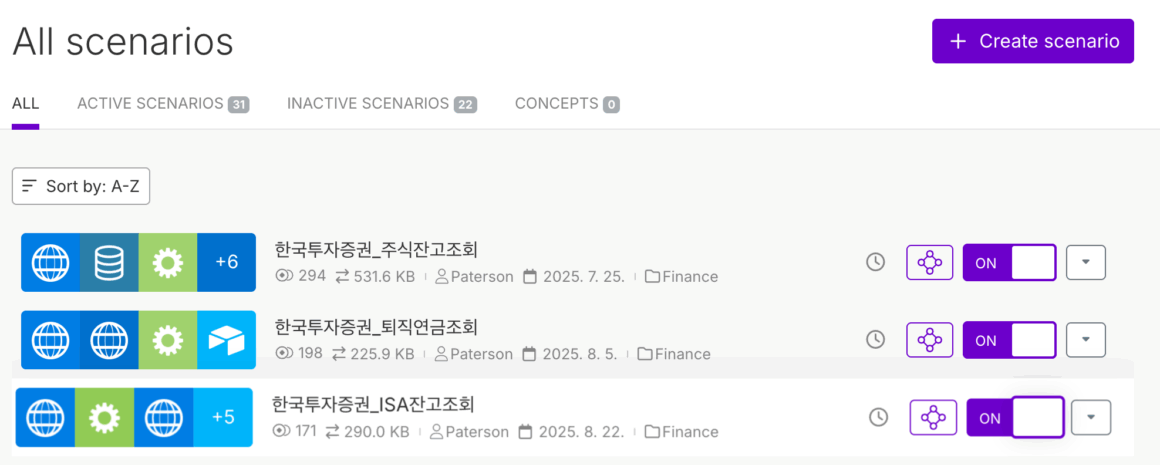The height and width of the screenshot is (465, 1160).
Task: Open scheduling clock for 퇴직연금조회 scenario
Action: coord(875,340)
